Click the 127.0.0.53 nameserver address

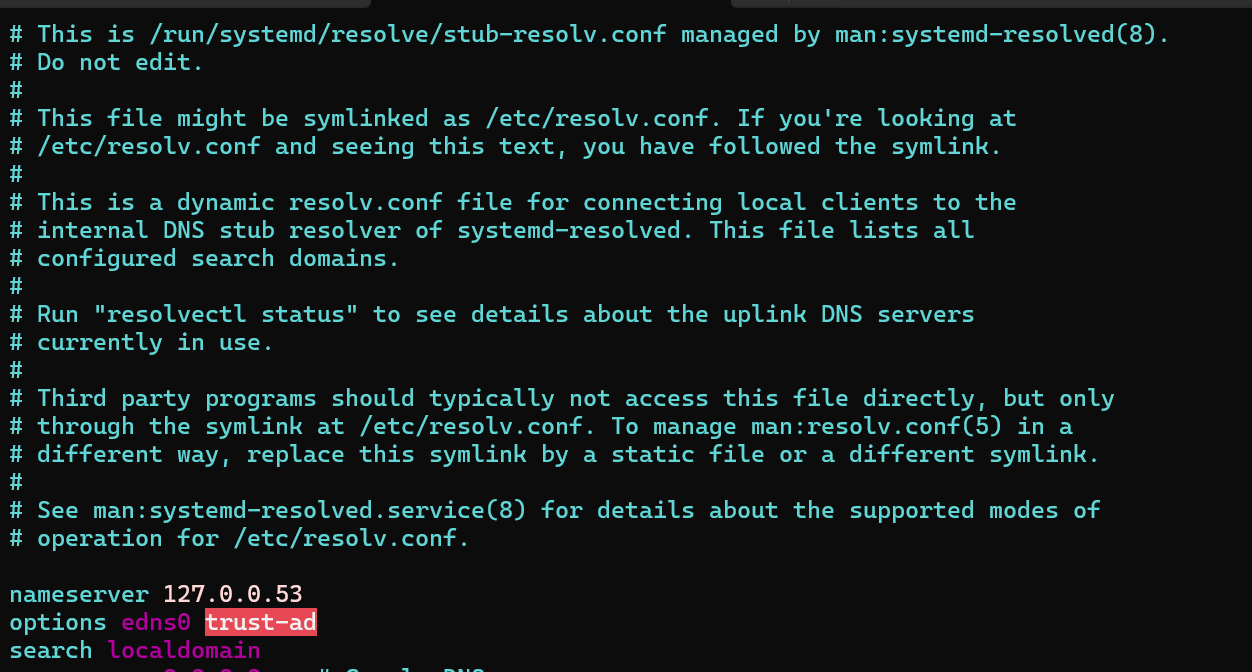coord(232,594)
